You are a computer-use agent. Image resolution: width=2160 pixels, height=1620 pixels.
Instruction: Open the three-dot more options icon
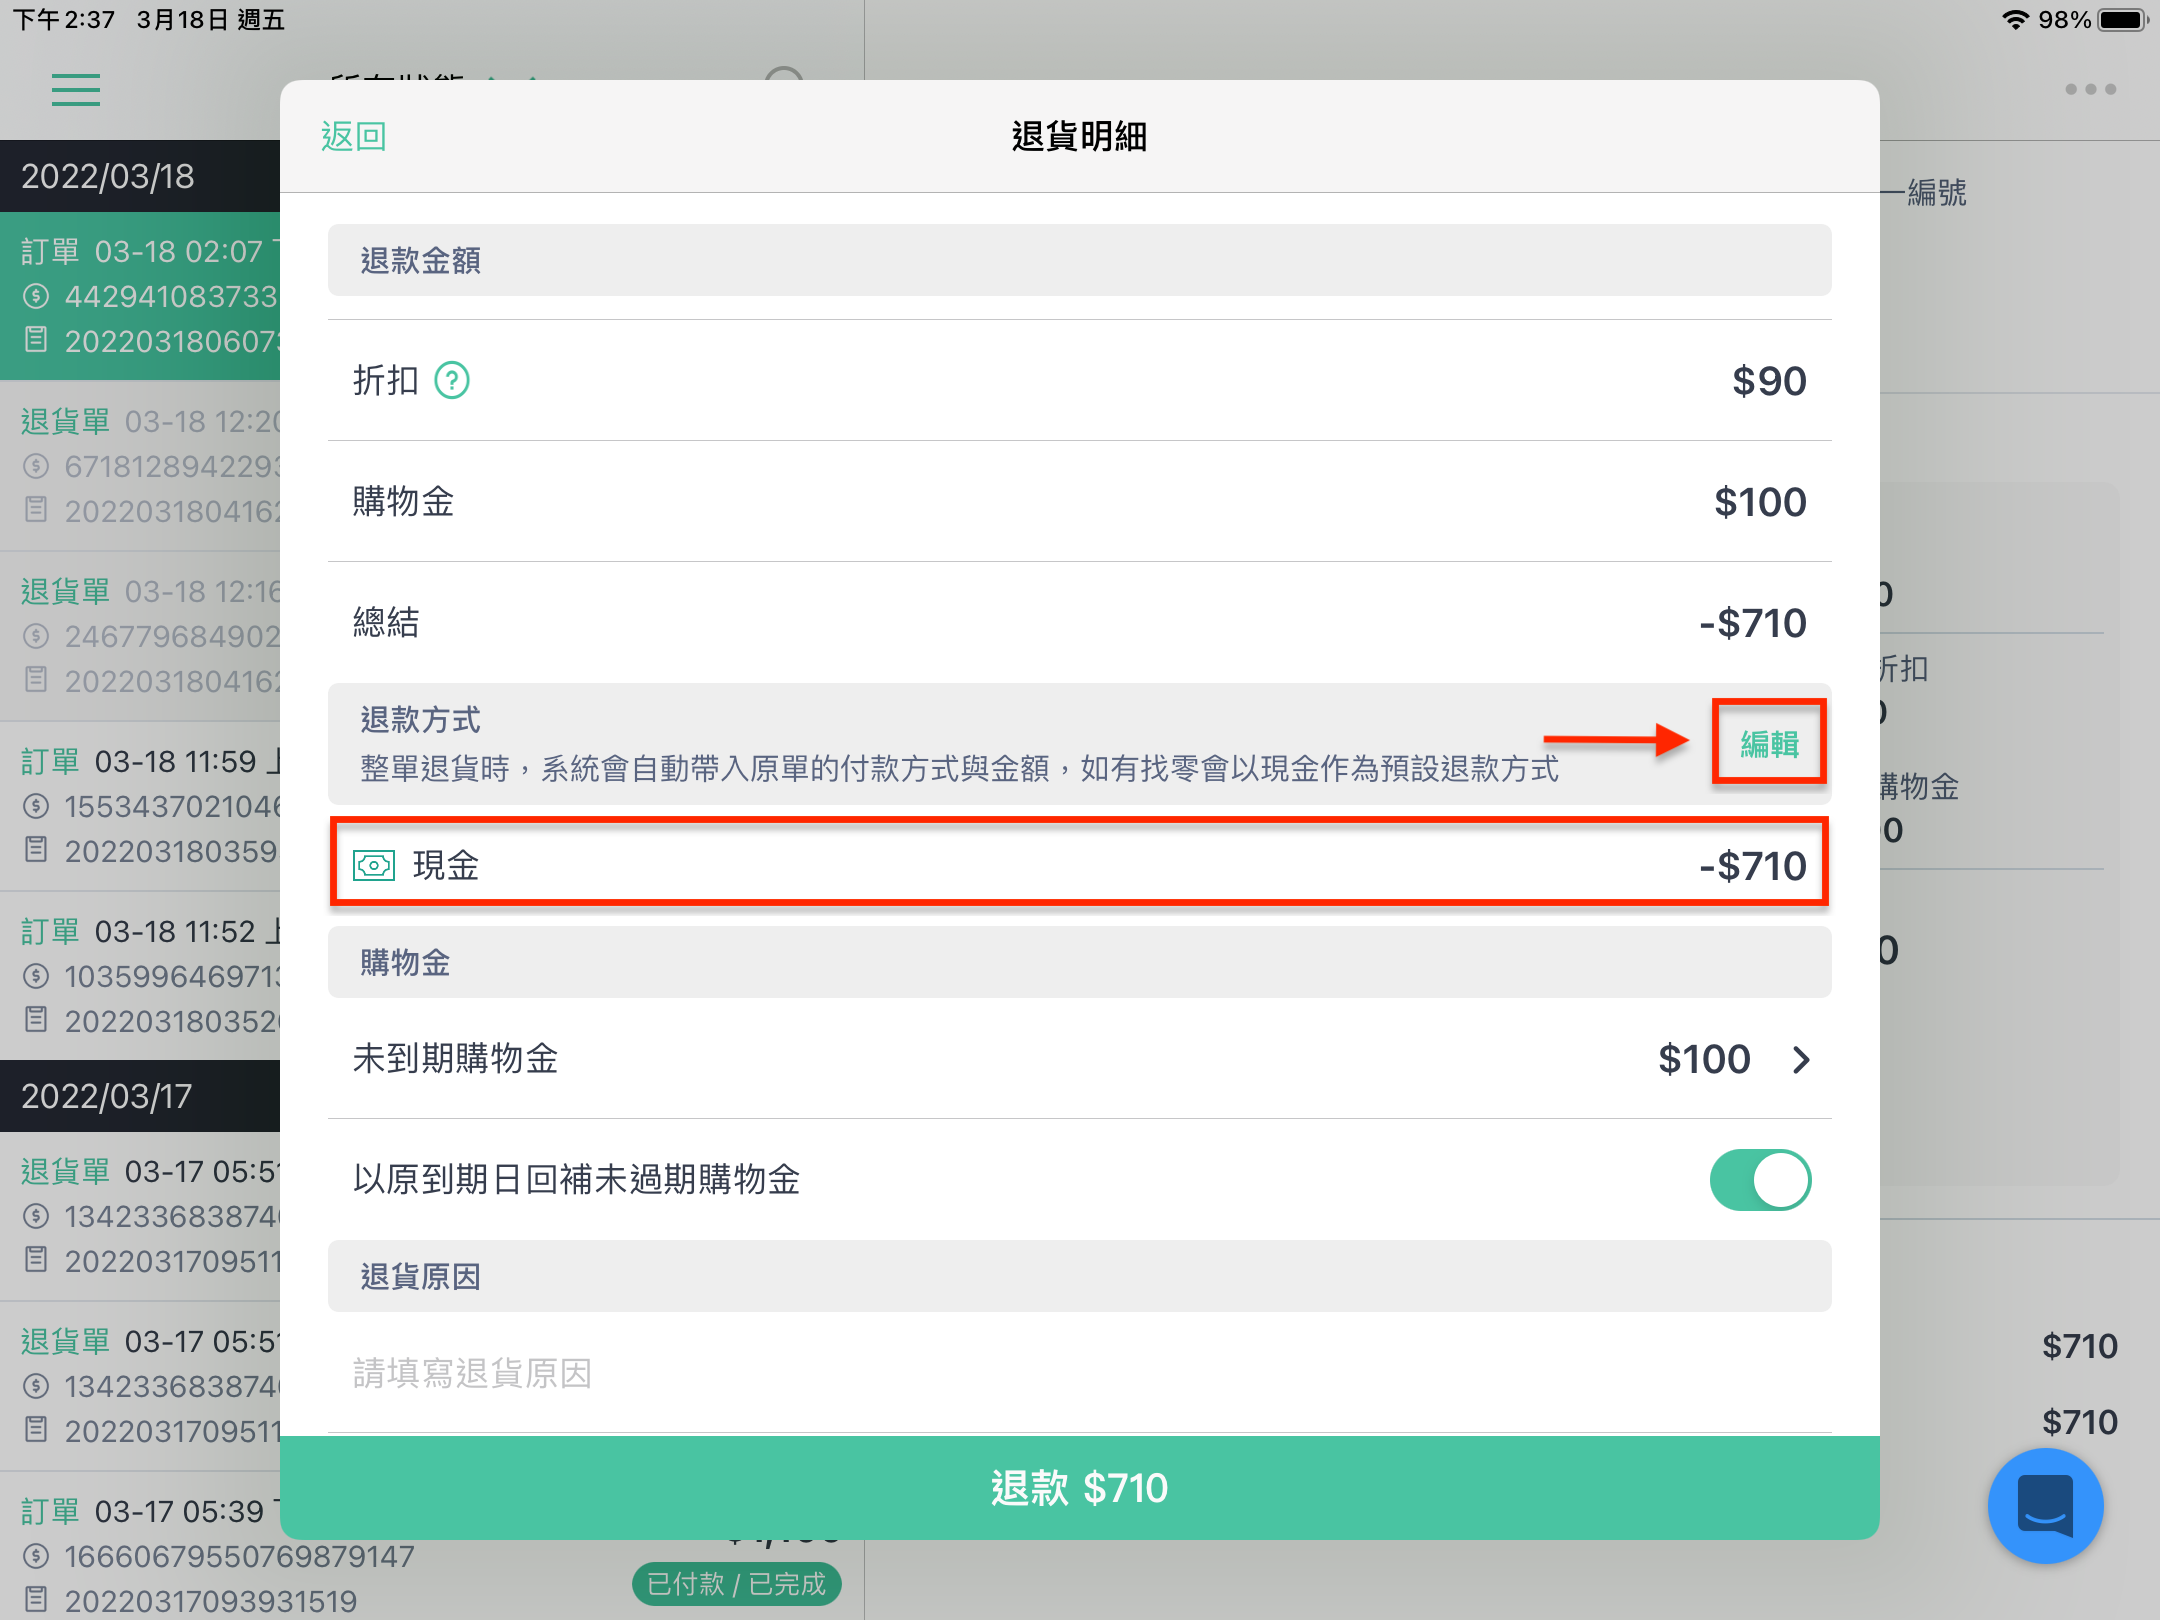tap(2090, 89)
